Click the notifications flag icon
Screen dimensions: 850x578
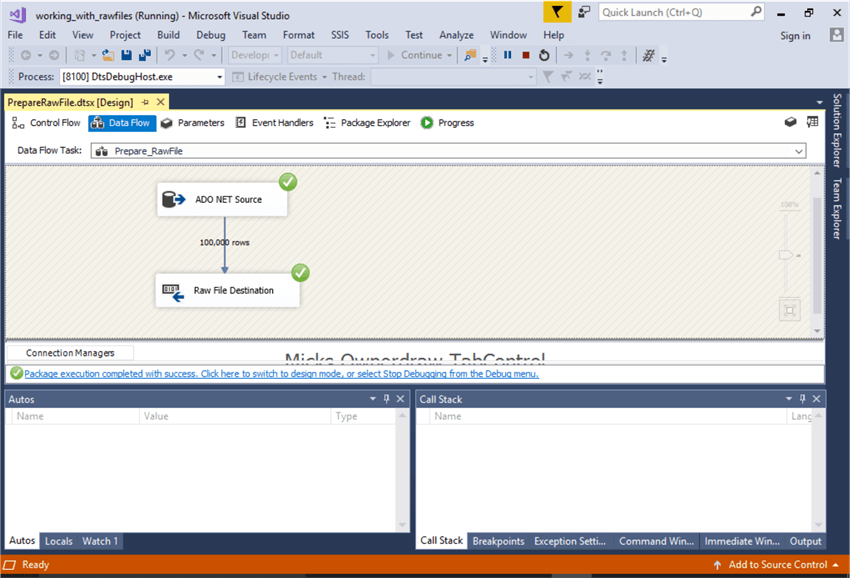(557, 12)
